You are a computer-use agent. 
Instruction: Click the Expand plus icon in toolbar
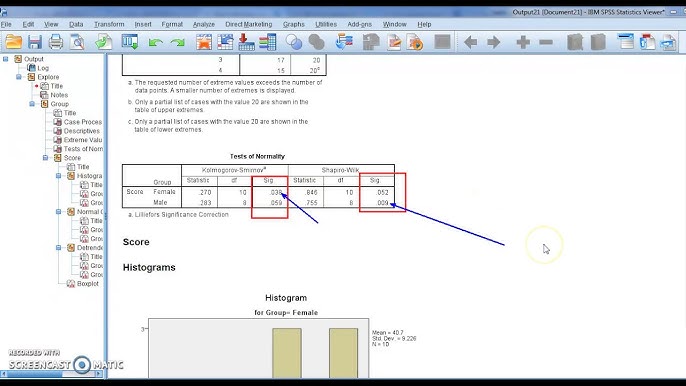point(523,42)
